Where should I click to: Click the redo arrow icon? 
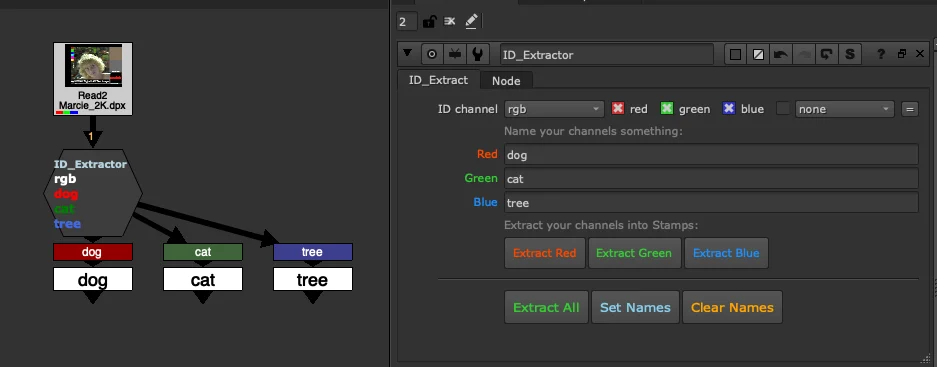point(804,54)
